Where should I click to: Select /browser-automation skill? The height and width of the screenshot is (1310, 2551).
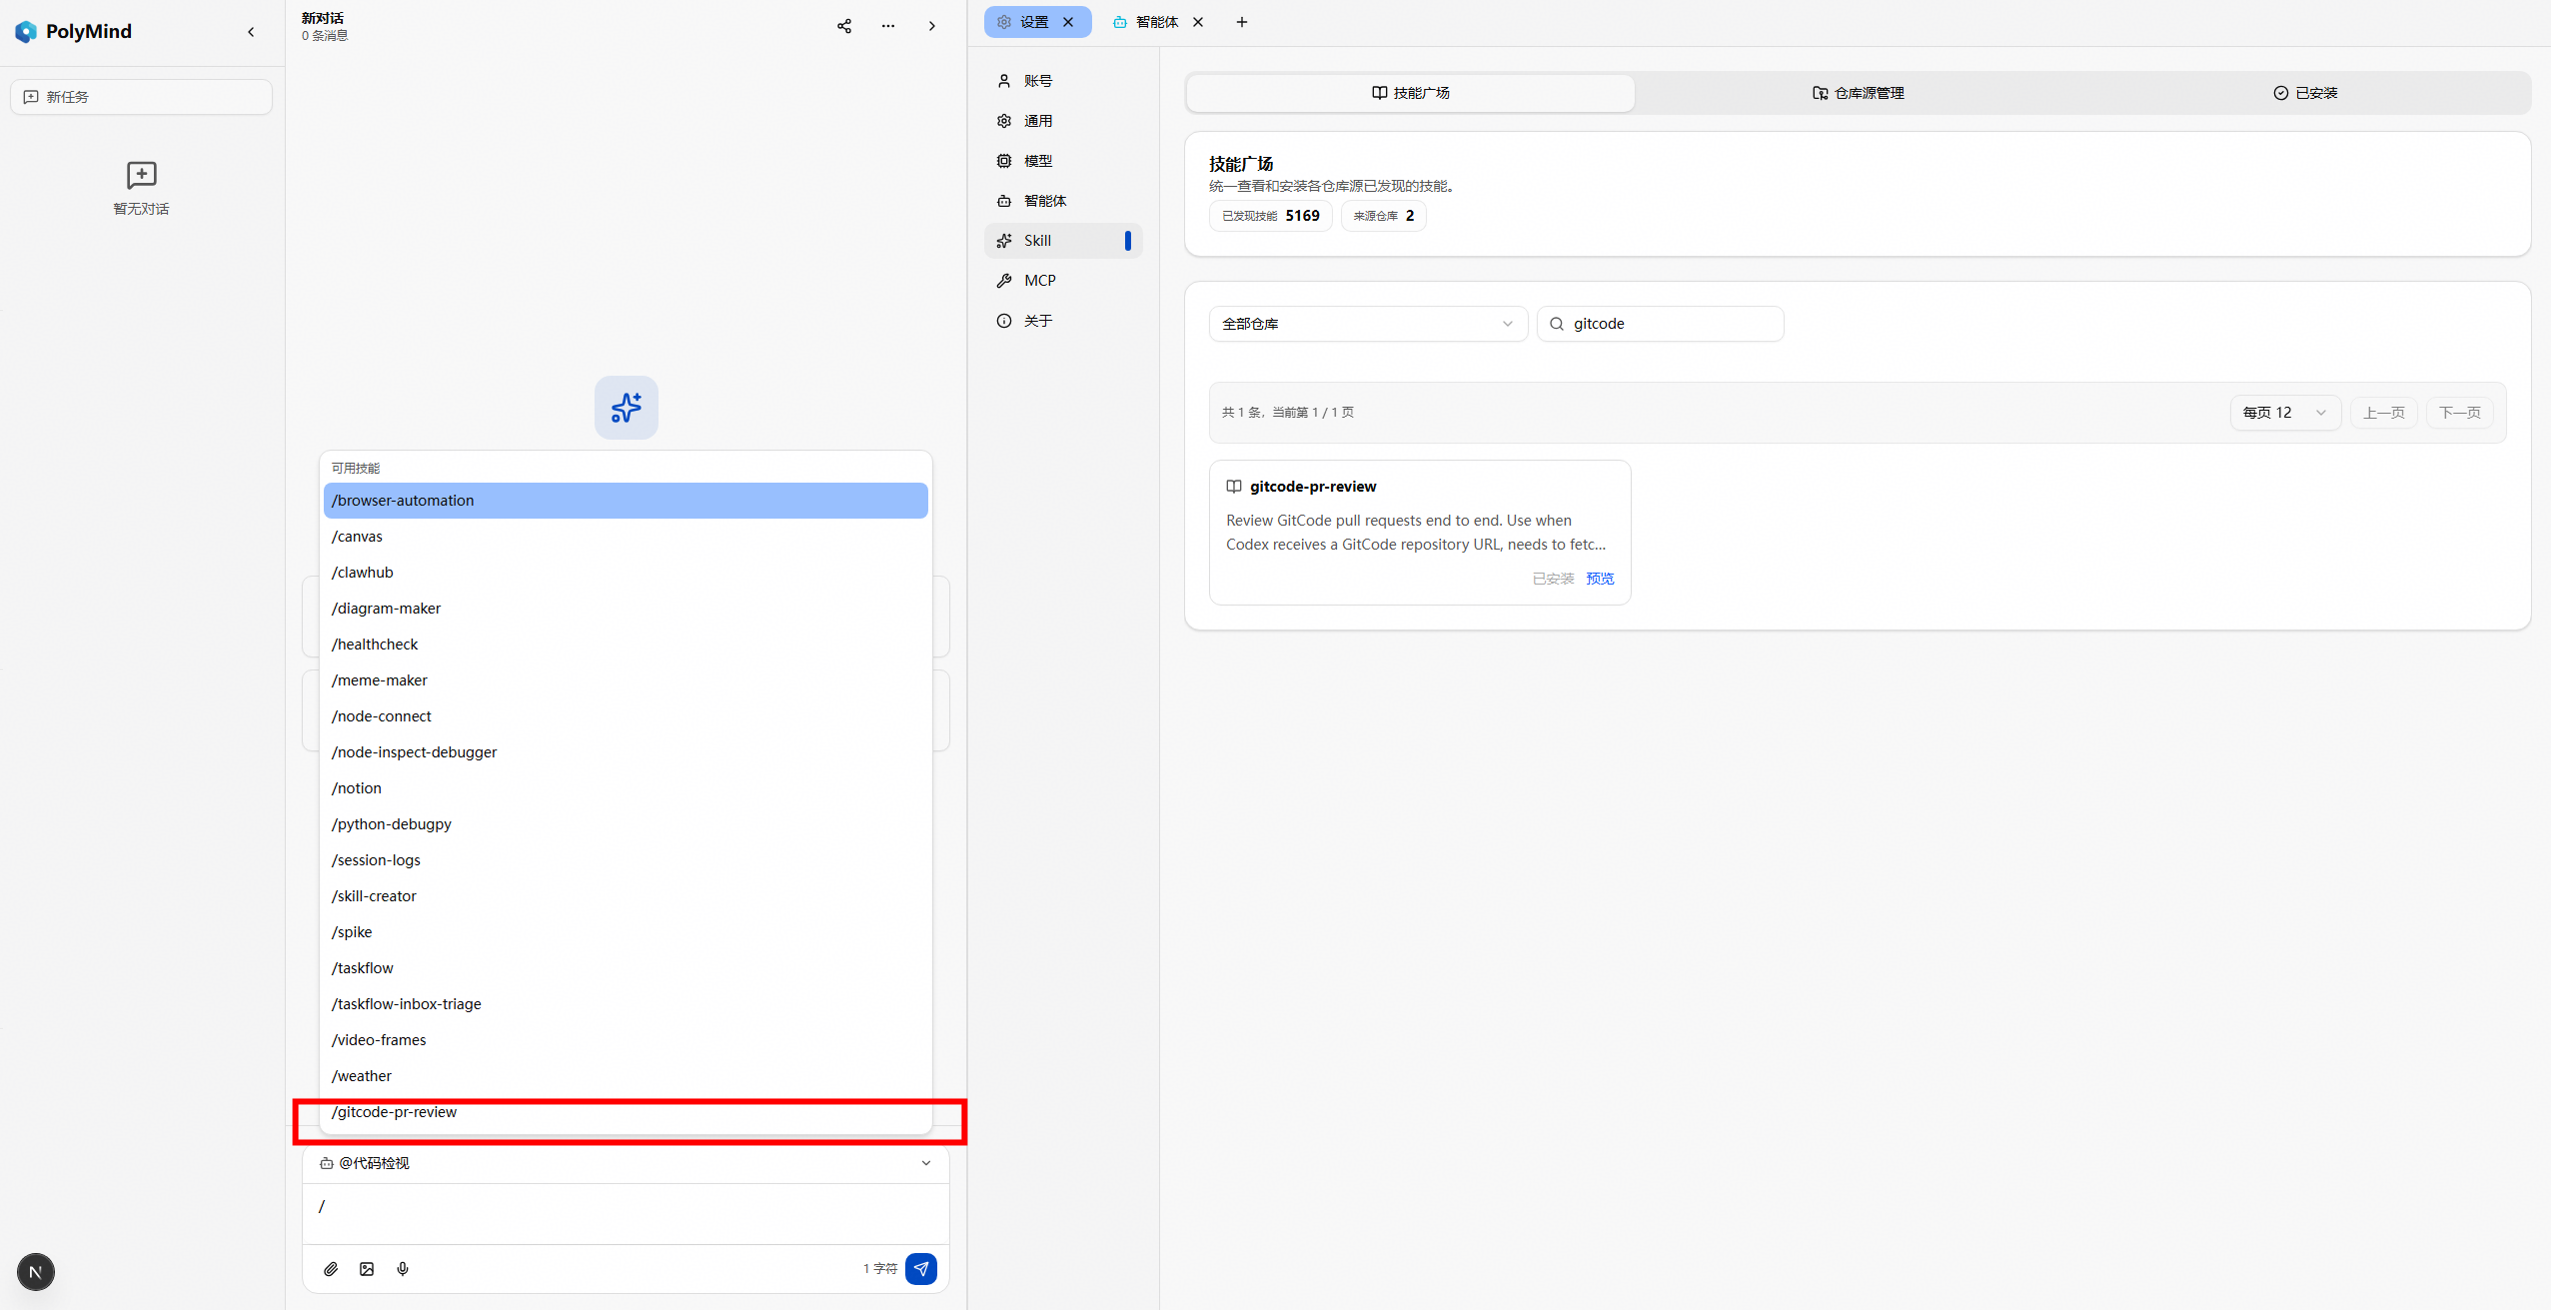point(626,501)
